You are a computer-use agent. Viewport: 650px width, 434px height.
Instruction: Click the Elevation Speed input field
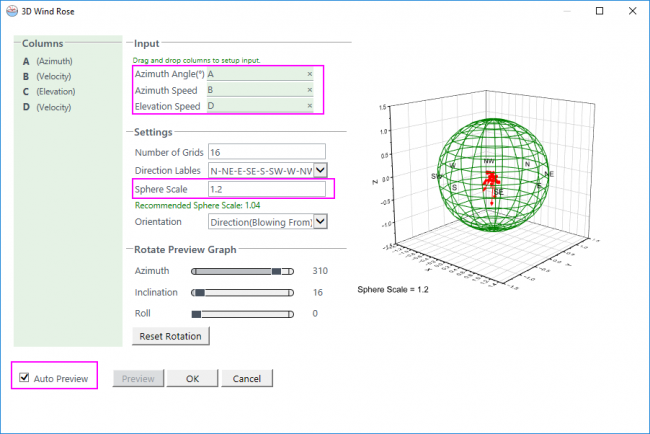260,106
